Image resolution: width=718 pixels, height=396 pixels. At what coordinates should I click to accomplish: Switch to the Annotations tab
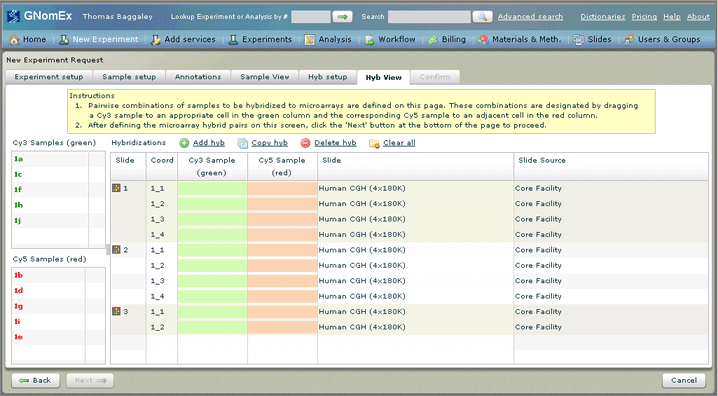198,77
